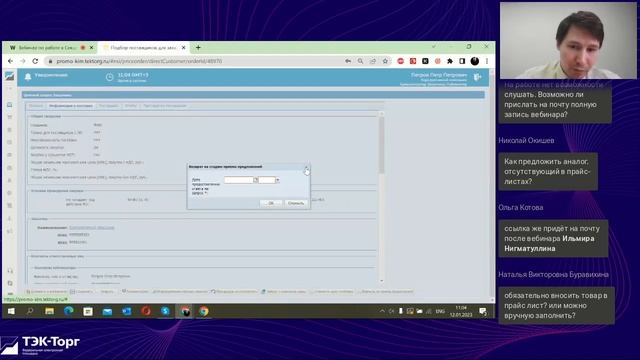Screen dimensions: 640x360
Task: Open the Windows Start menu
Action: pyautogui.click(x=11, y=311)
